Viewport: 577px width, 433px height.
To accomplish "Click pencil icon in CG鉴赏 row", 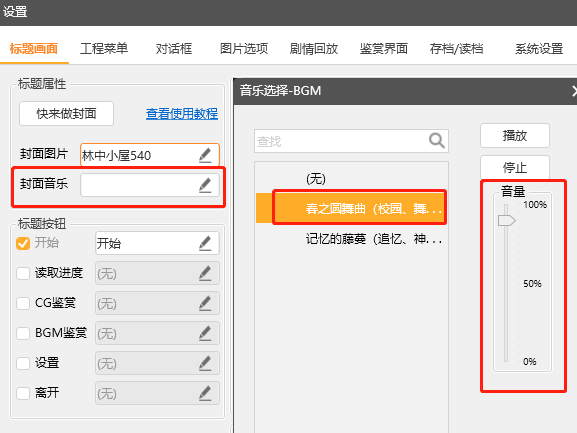I will pos(205,304).
